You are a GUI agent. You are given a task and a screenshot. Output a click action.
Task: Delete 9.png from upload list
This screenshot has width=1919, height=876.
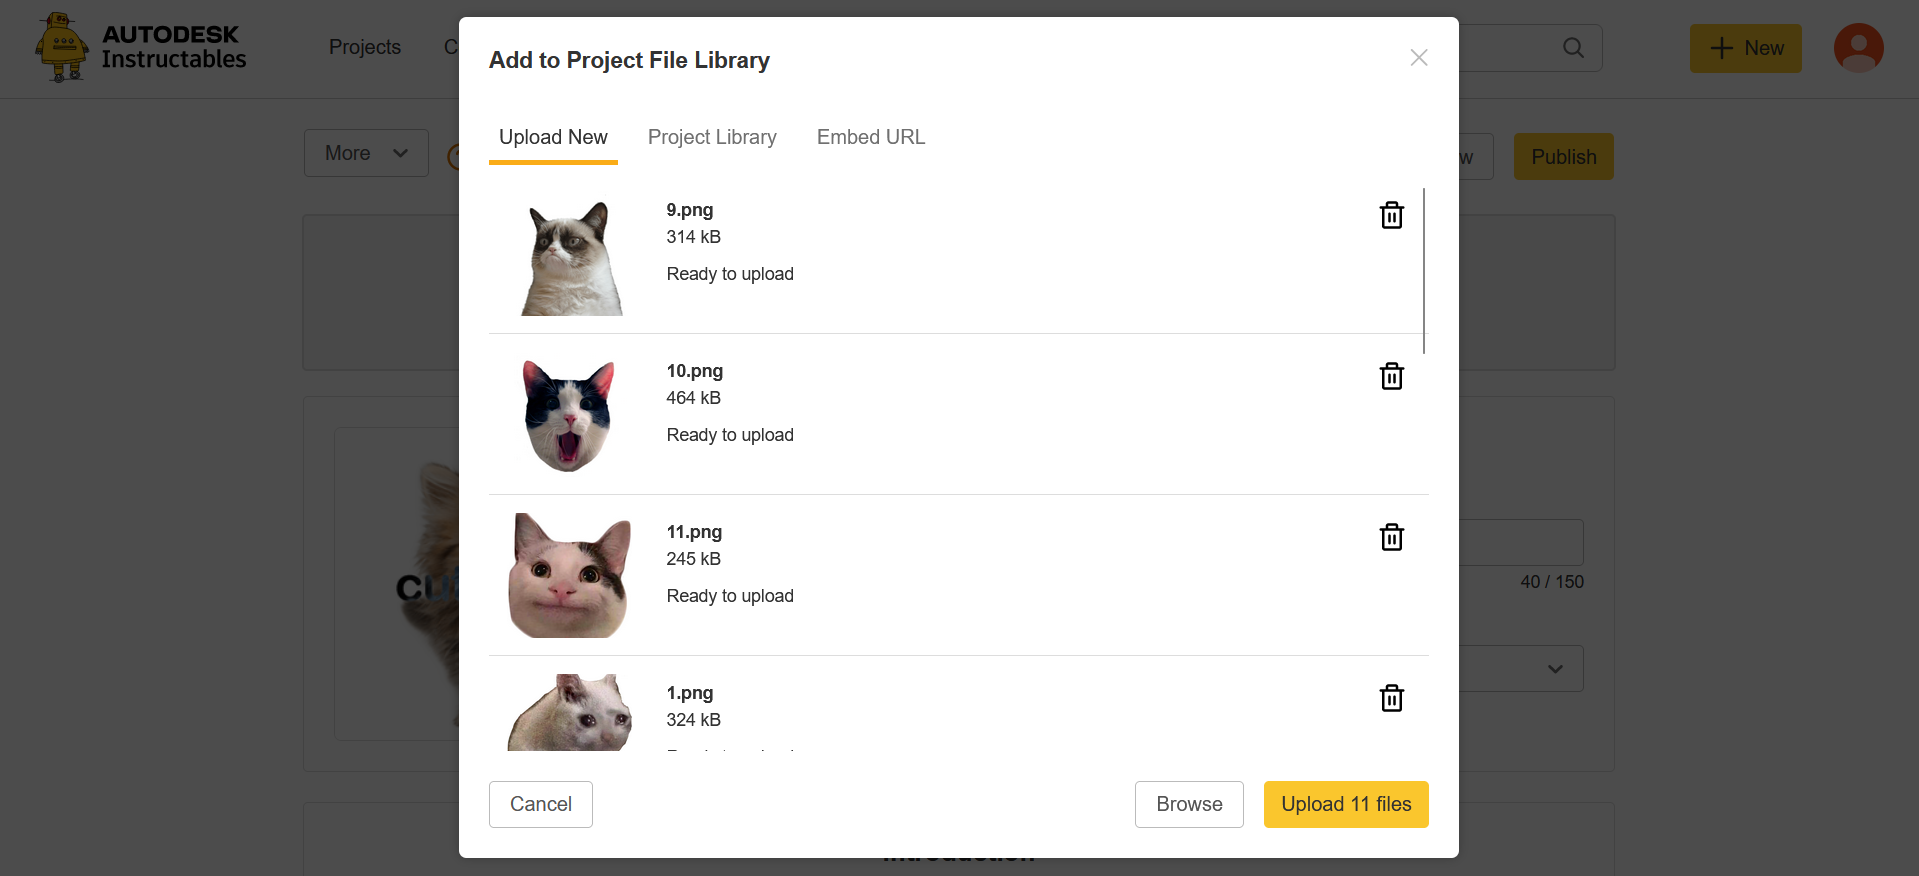click(x=1391, y=215)
